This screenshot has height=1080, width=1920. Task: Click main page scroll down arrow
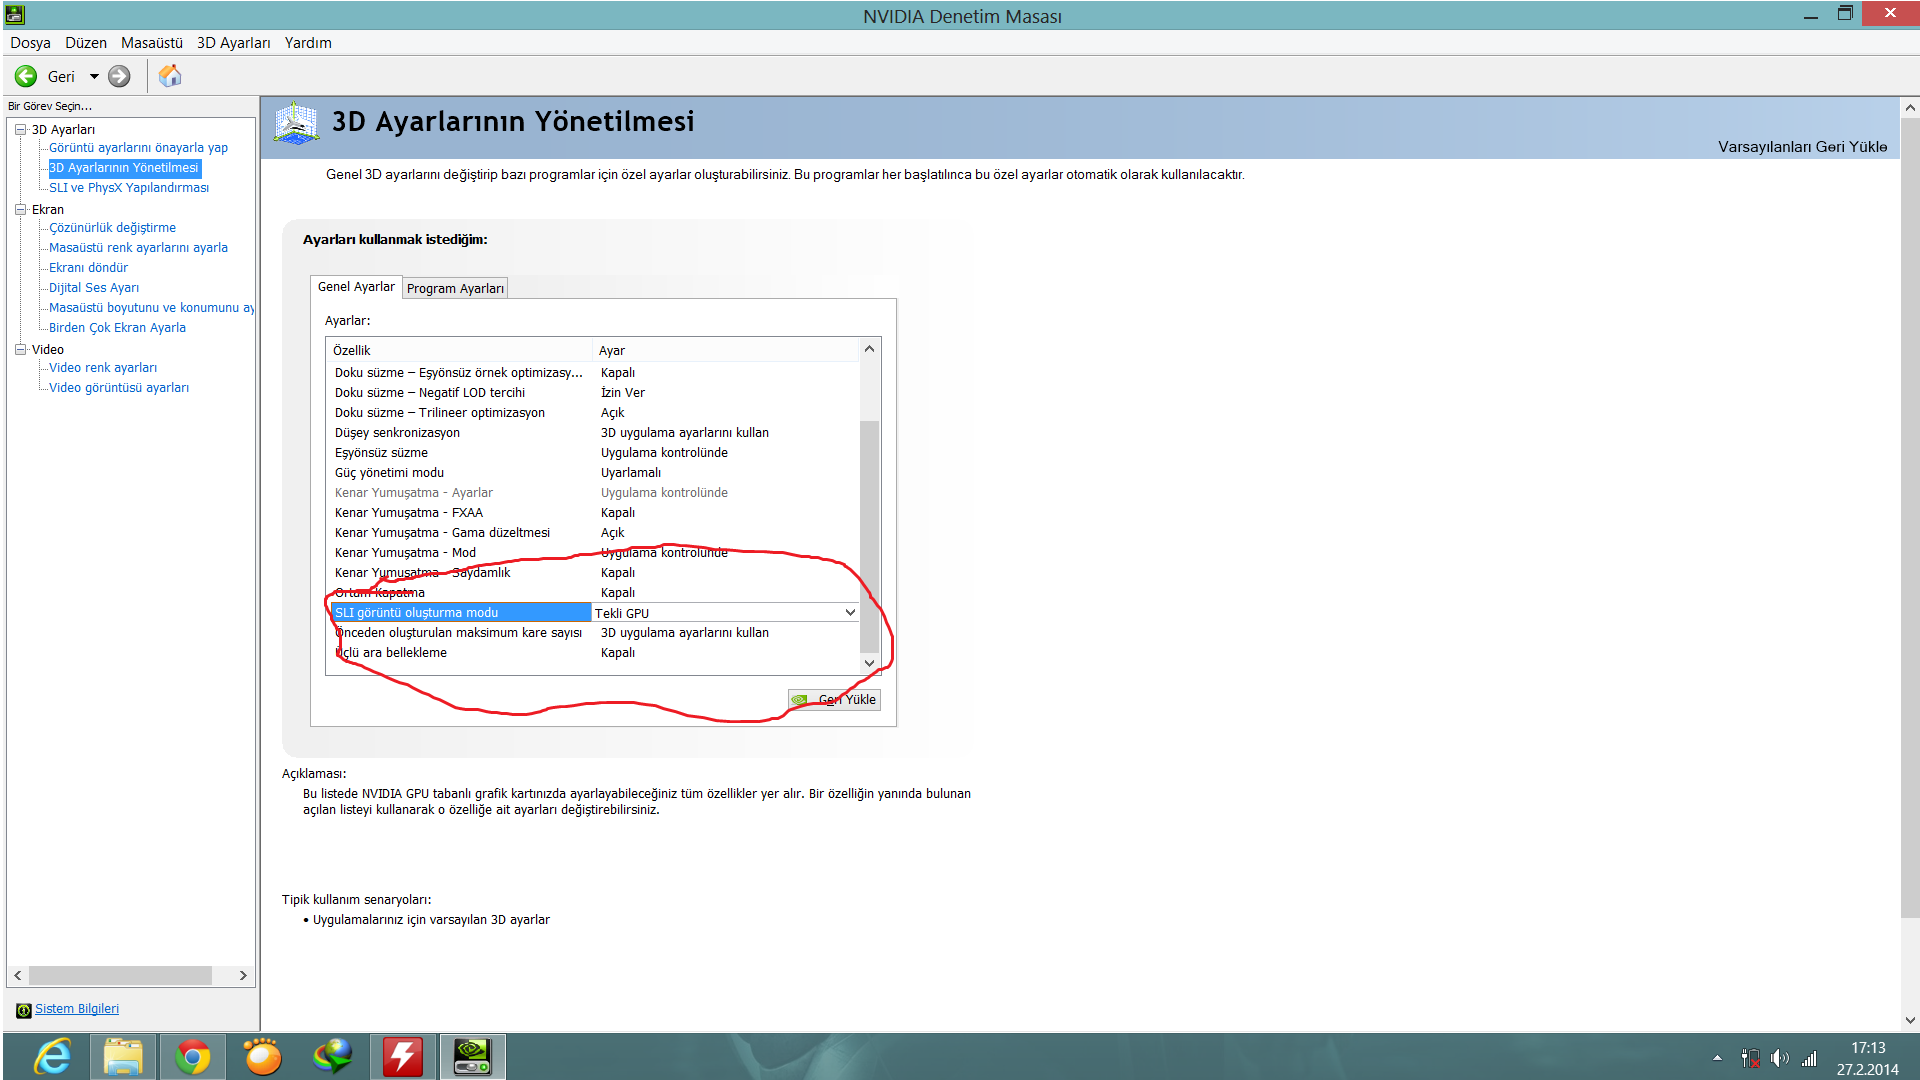pos(1910,1020)
